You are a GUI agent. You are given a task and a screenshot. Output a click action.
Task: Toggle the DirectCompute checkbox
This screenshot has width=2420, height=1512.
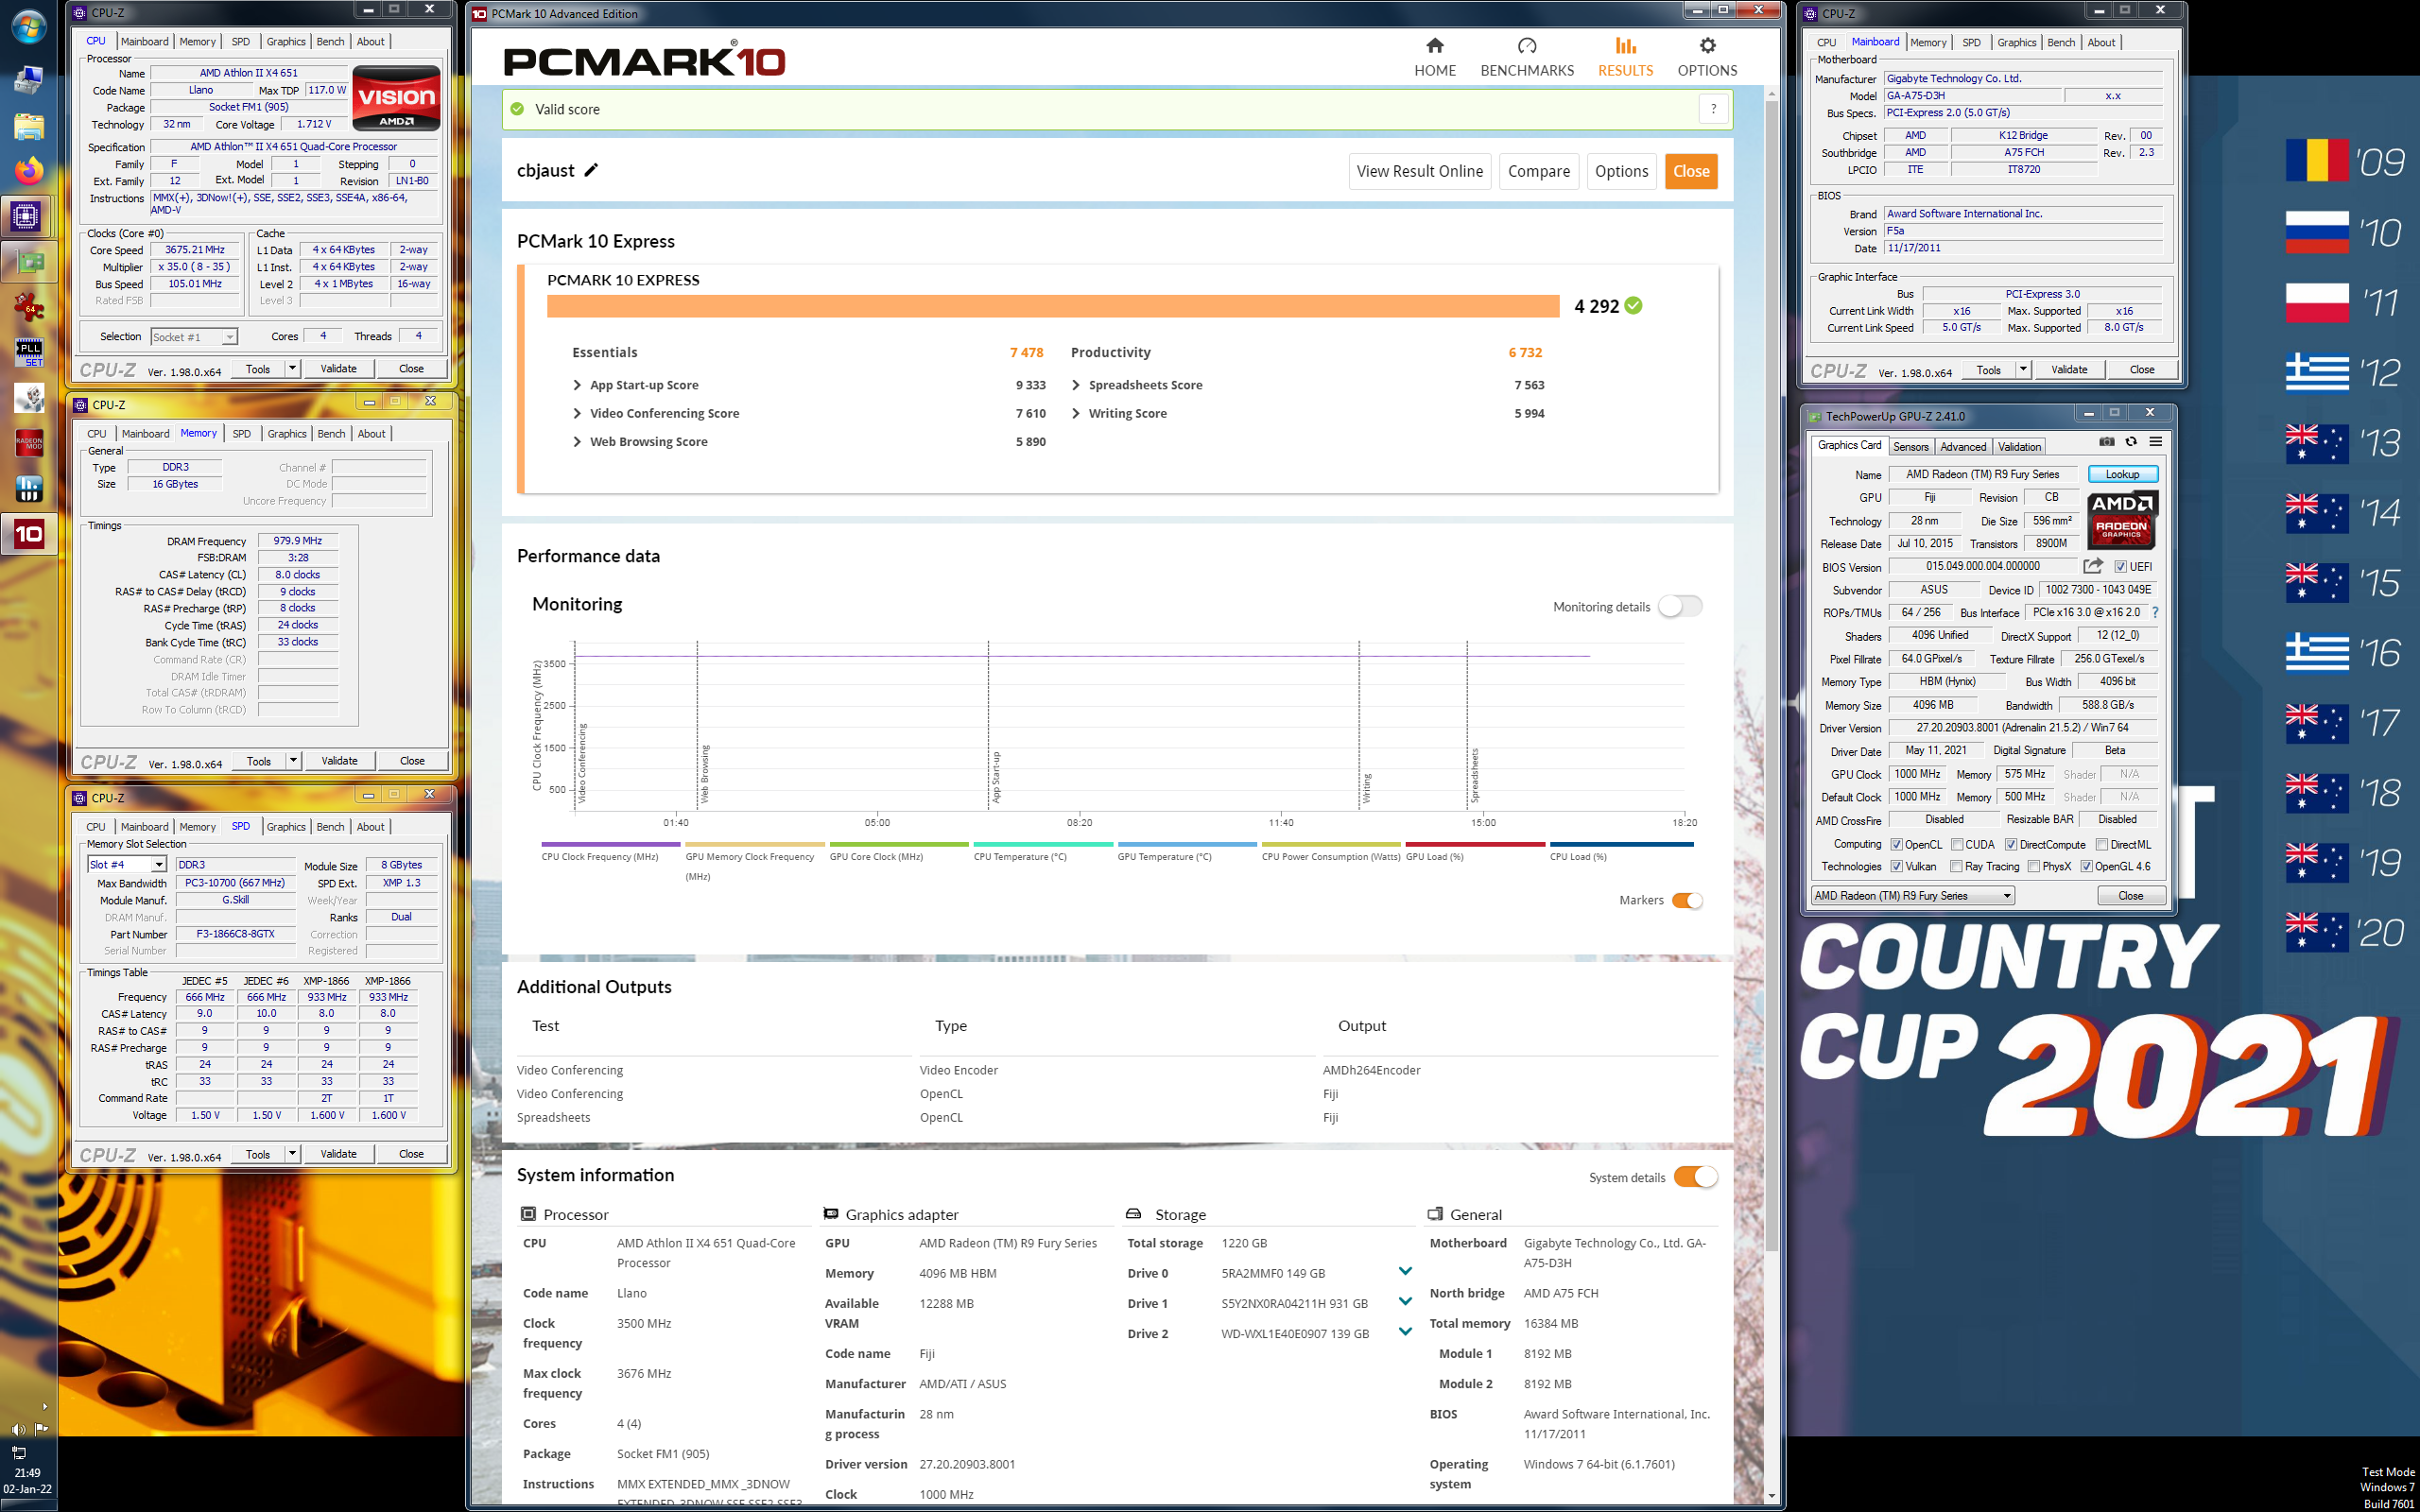pyautogui.click(x=2011, y=845)
